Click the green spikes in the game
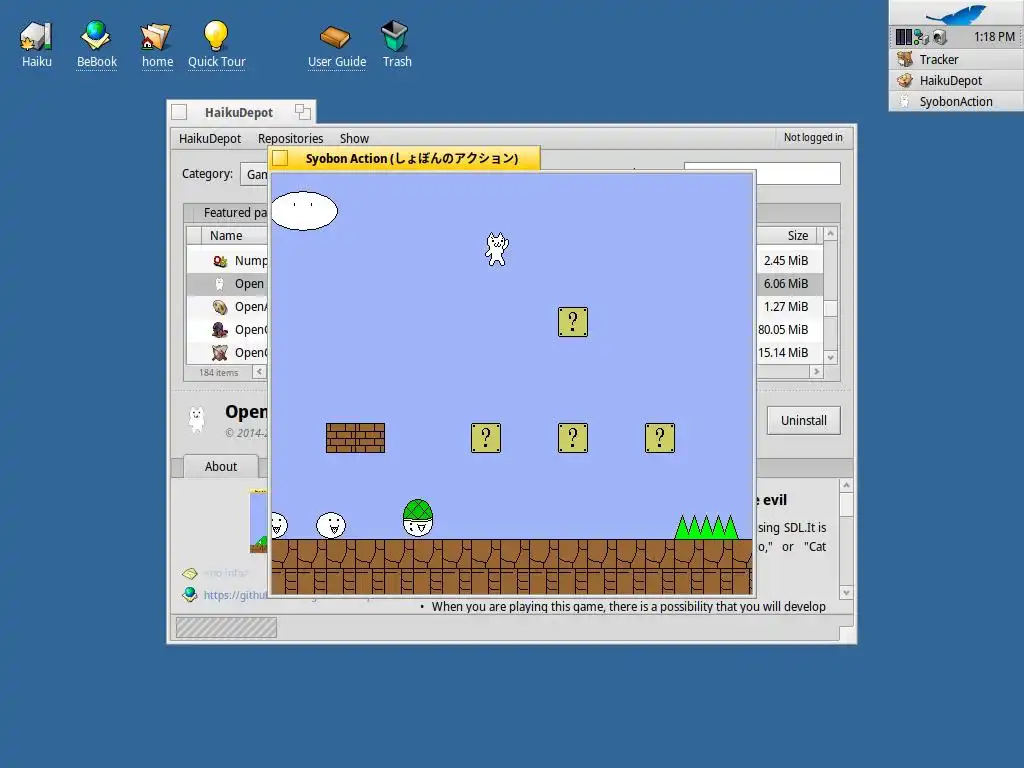 coord(707,527)
